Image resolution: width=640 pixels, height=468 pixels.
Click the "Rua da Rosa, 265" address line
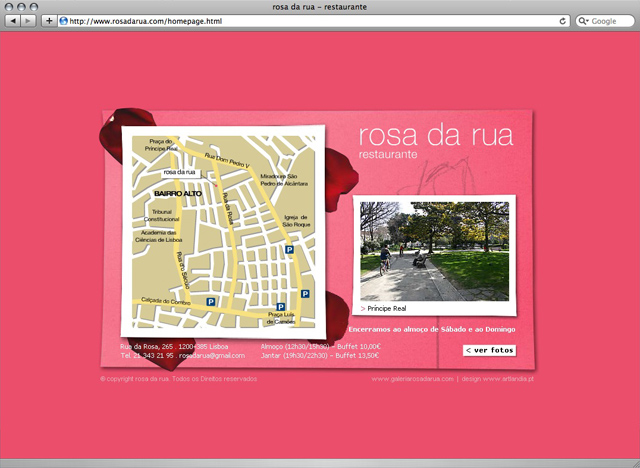click(x=174, y=346)
